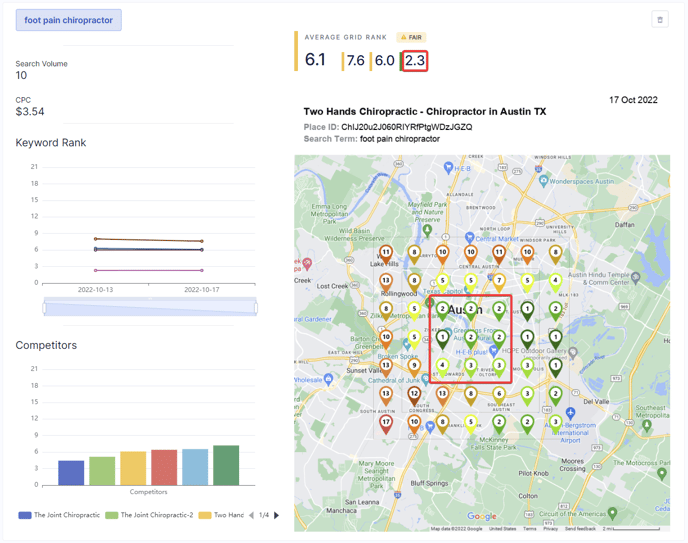The height and width of the screenshot is (543, 688).
Task: Select the 2.3 grid rank value
Action: point(415,61)
